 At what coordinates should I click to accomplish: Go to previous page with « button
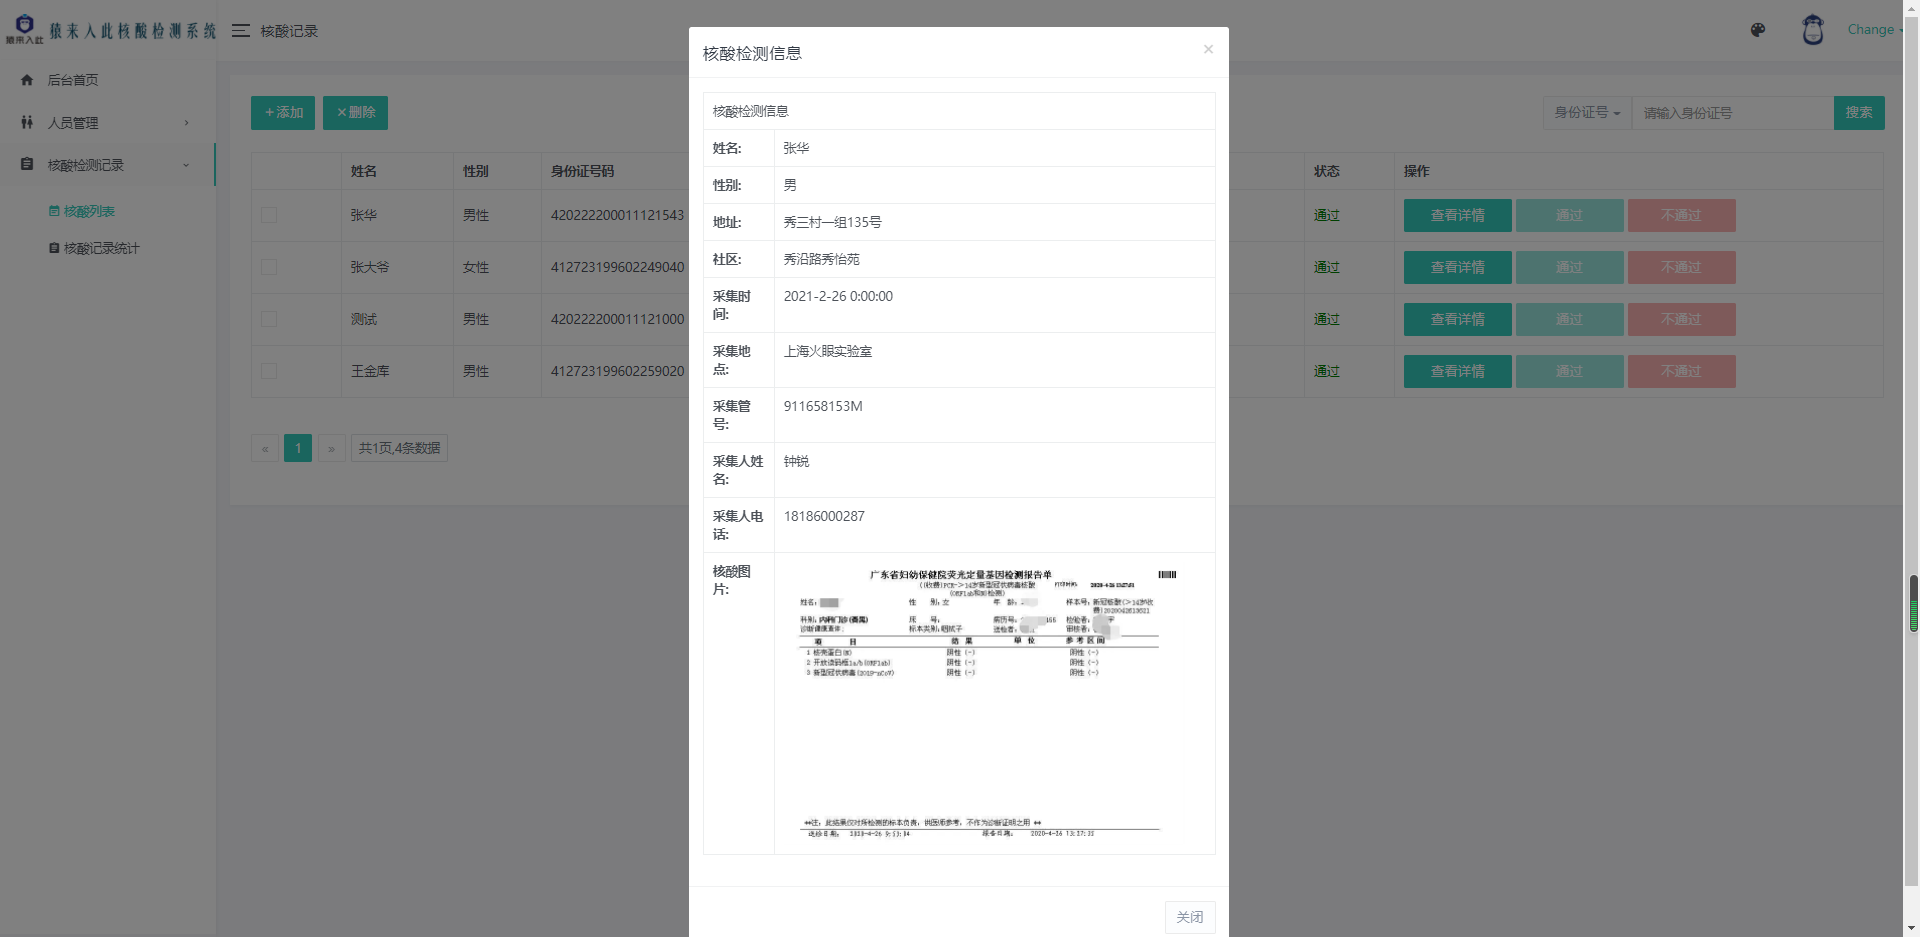(x=265, y=448)
